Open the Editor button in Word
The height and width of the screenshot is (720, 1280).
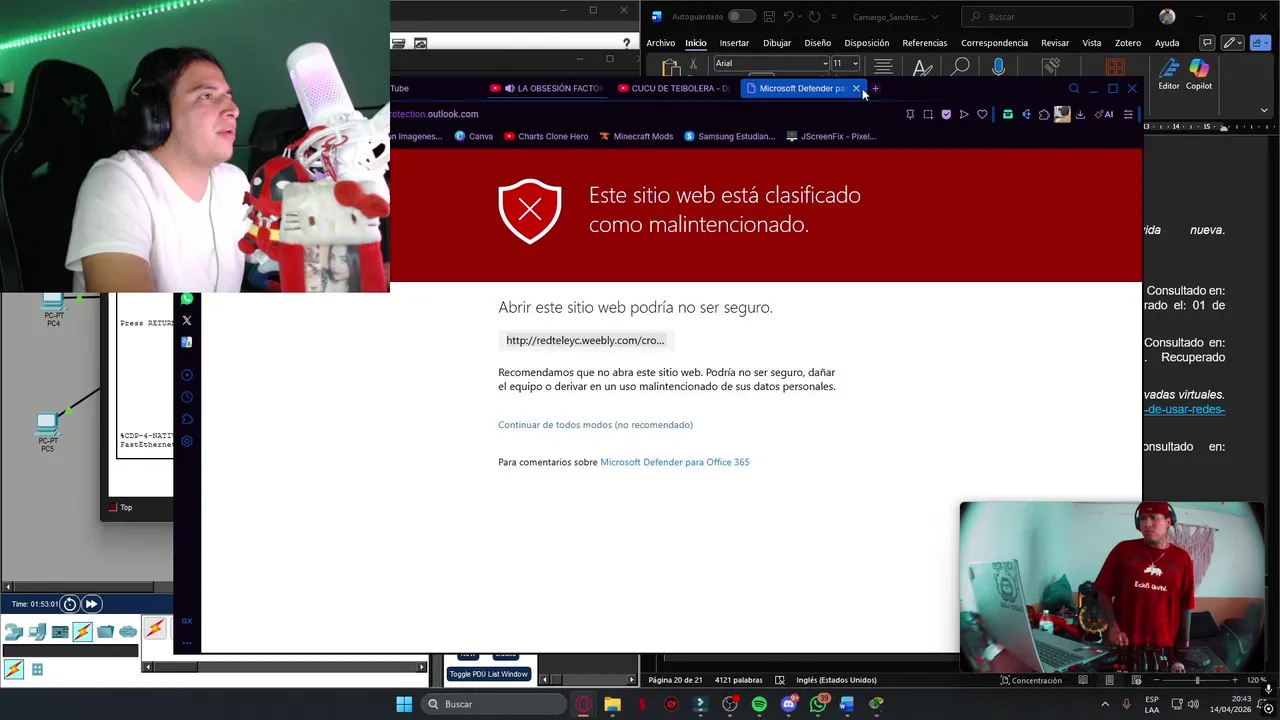(1169, 74)
